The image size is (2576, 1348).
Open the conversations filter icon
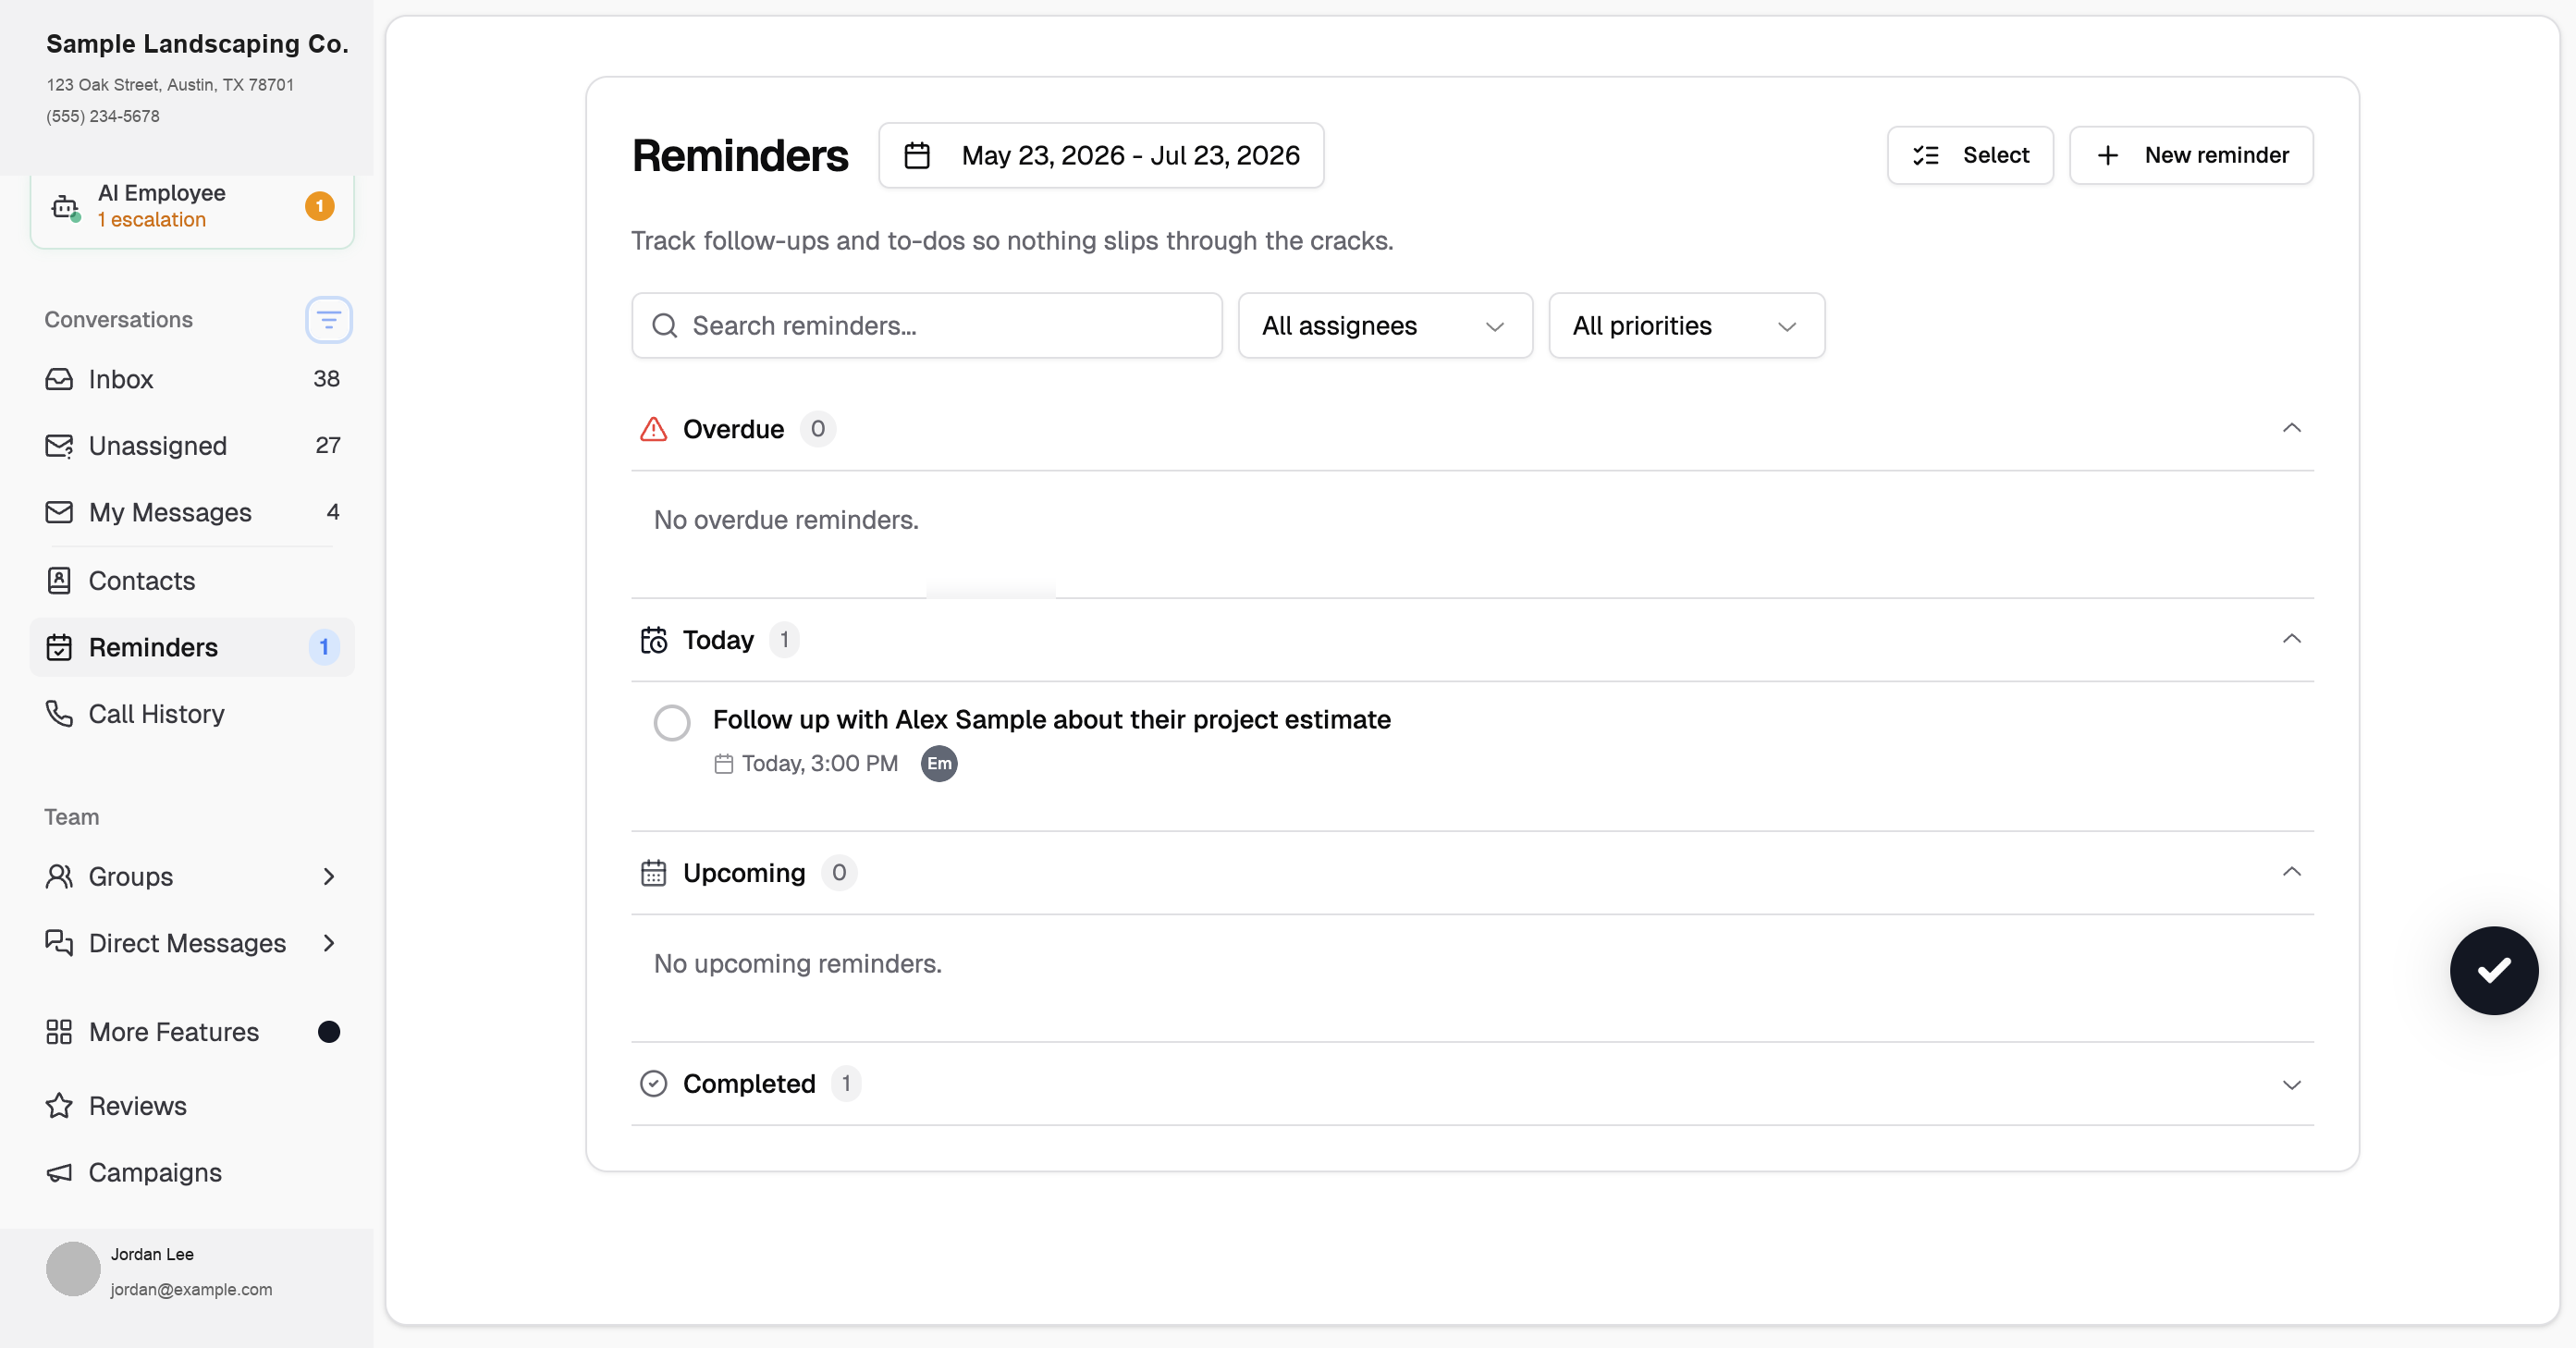click(x=328, y=320)
